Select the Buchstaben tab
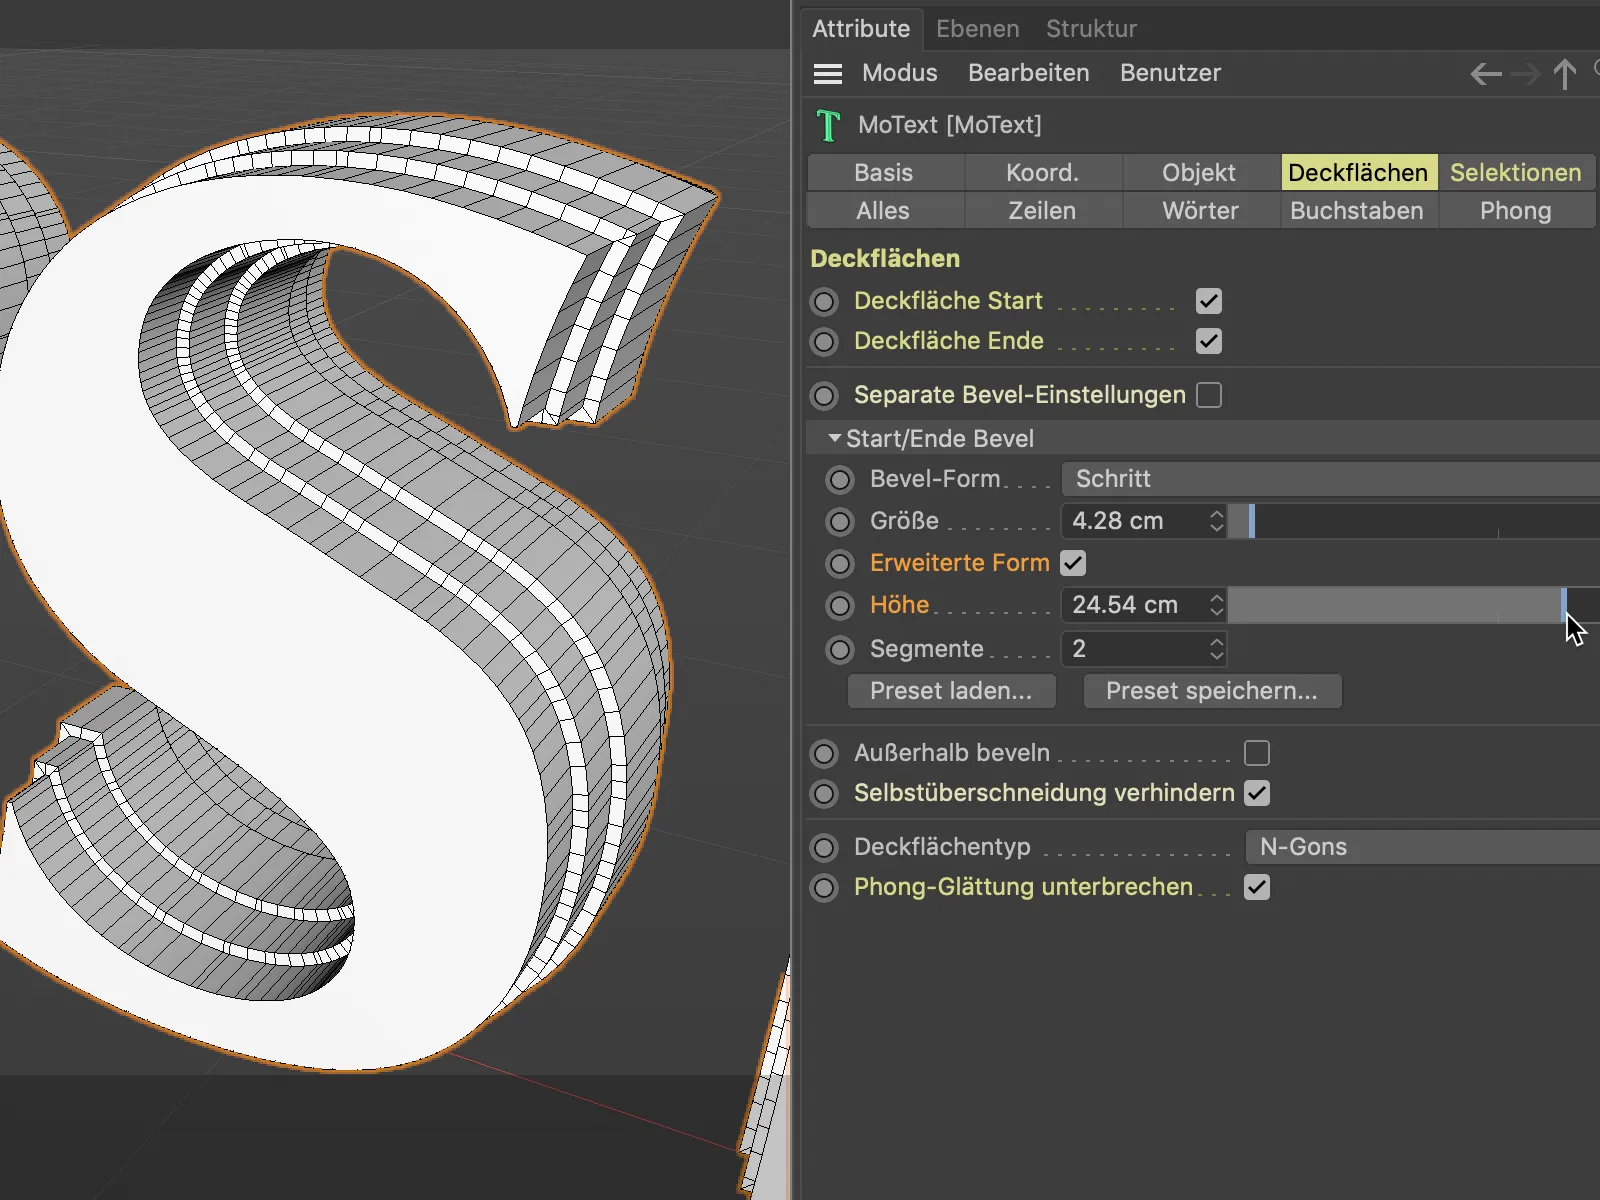 [x=1359, y=210]
